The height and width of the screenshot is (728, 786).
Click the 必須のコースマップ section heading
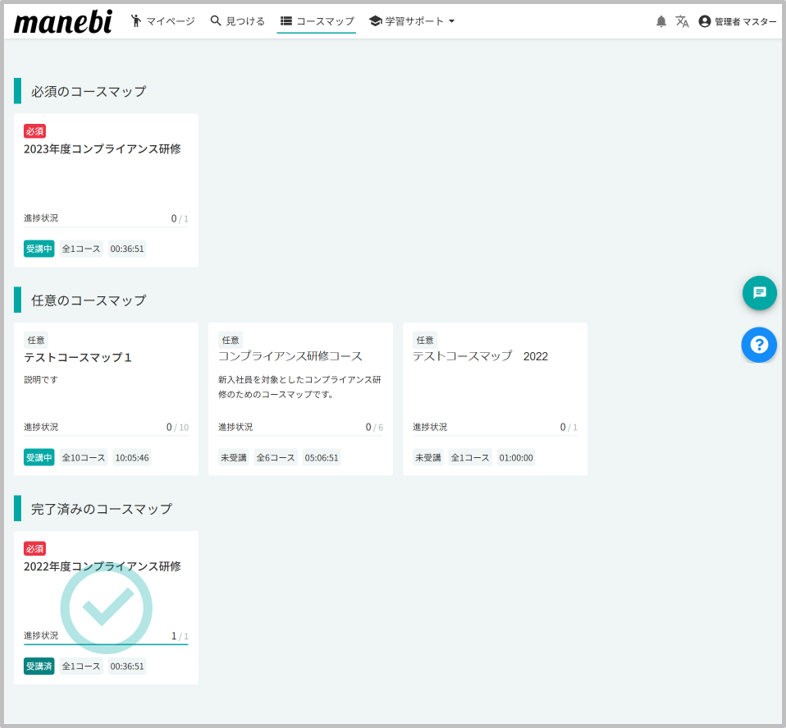(x=88, y=91)
